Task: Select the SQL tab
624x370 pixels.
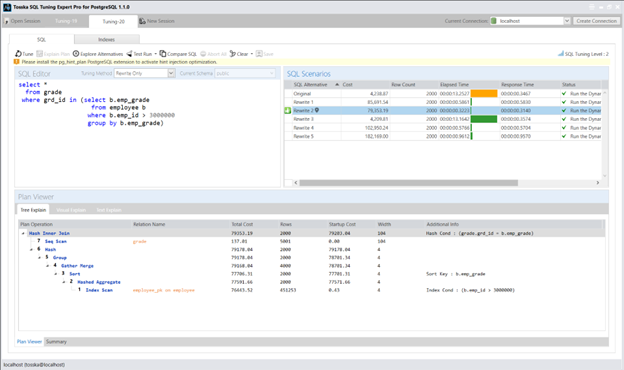Action: click(42, 39)
